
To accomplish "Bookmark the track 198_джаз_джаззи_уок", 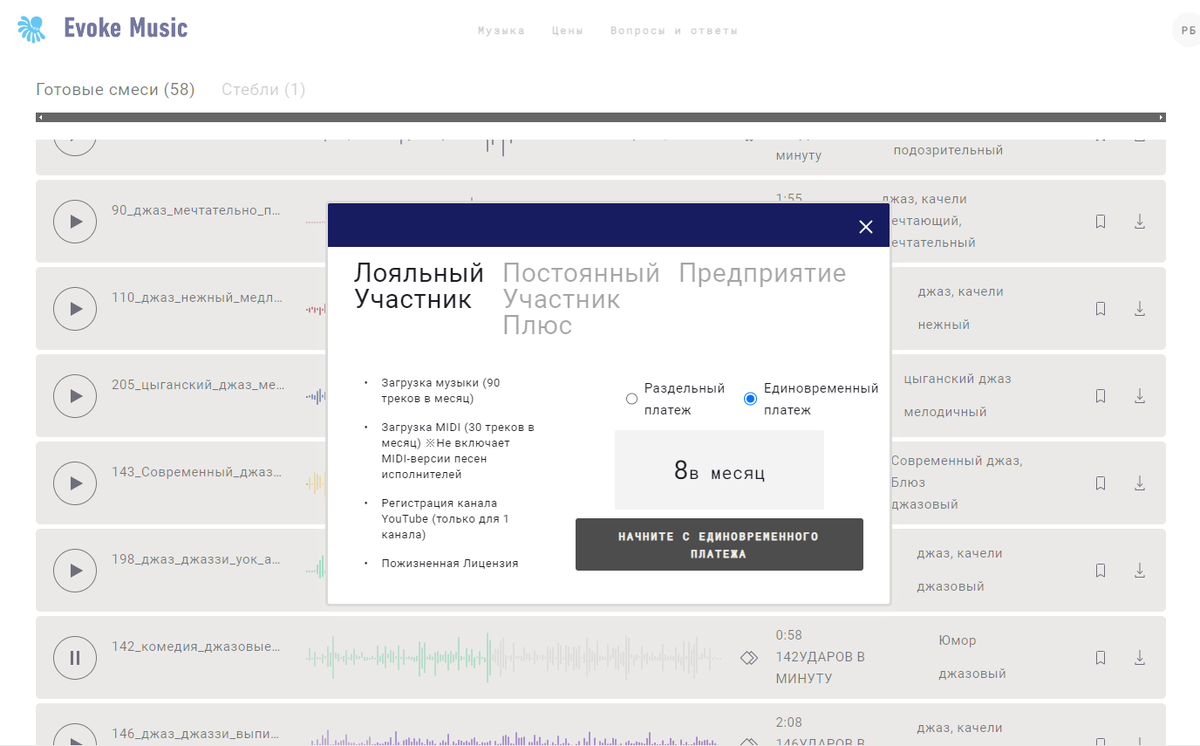I will click(1100, 570).
